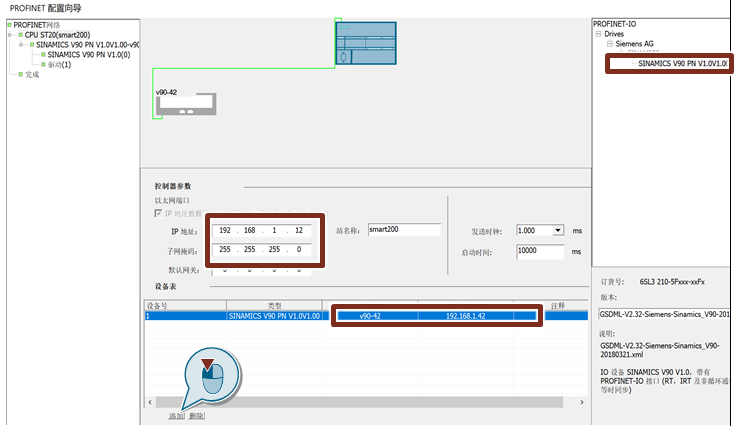
Task: Click the 启动时间 field showing 10000
Action: (540, 251)
